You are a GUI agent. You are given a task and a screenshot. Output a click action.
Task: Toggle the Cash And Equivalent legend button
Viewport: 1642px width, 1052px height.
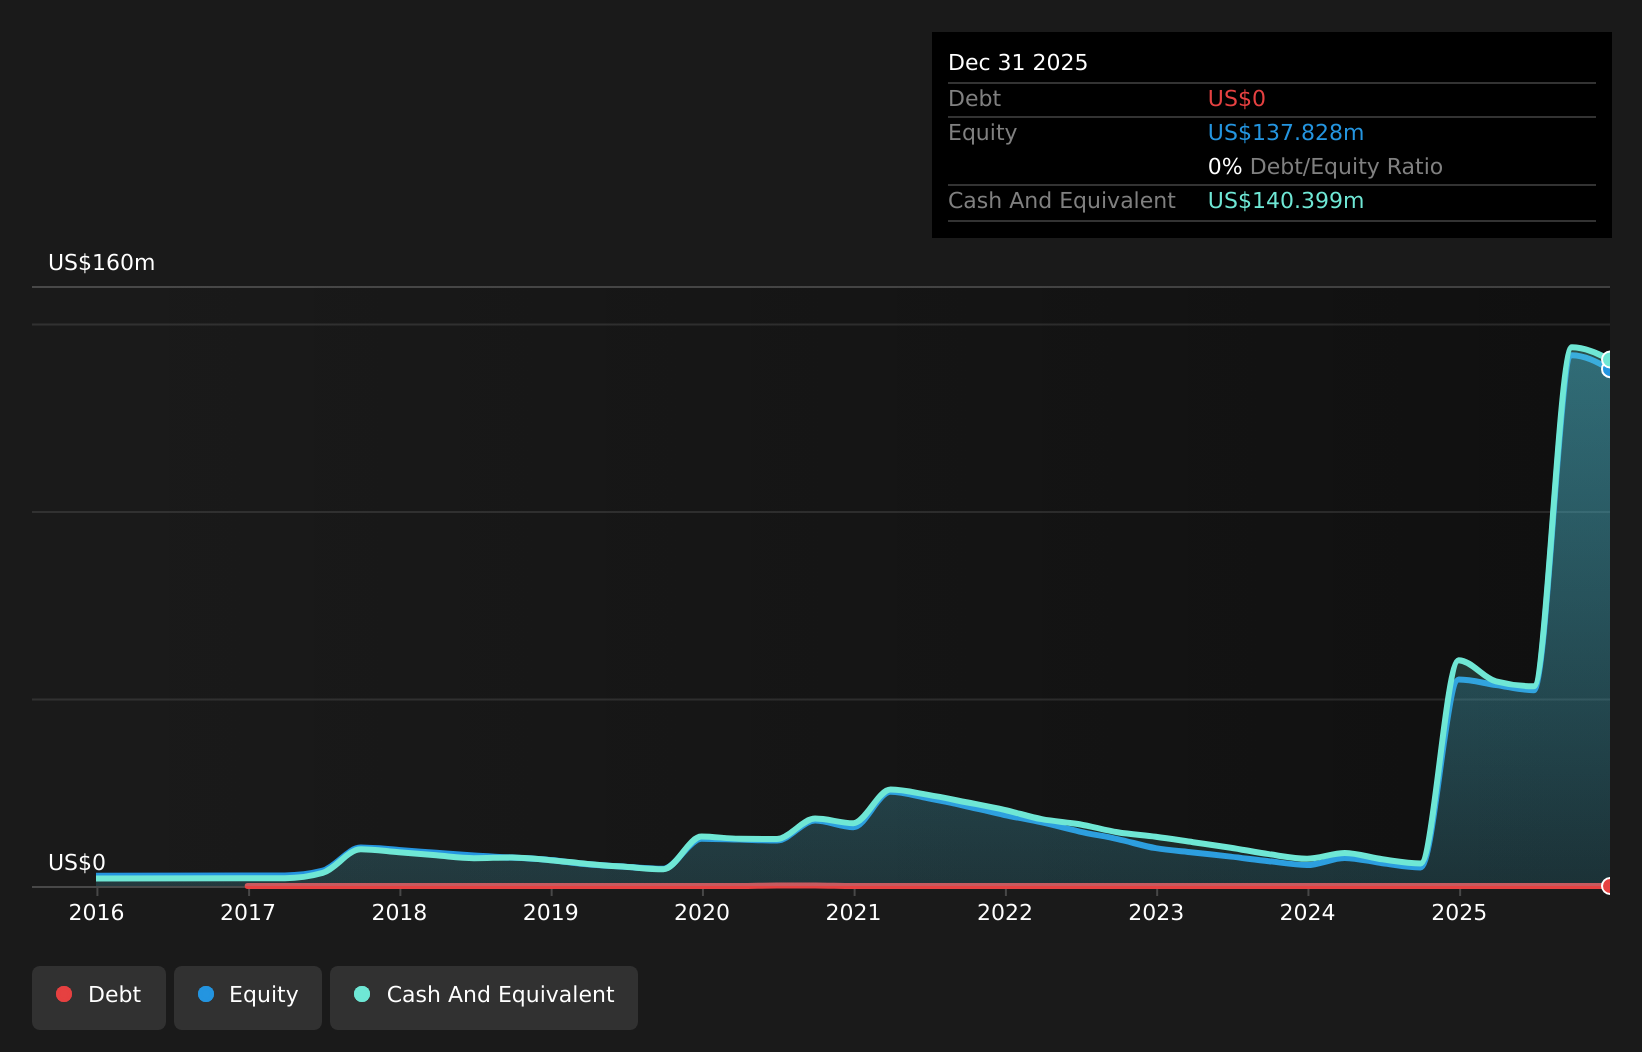click(484, 997)
